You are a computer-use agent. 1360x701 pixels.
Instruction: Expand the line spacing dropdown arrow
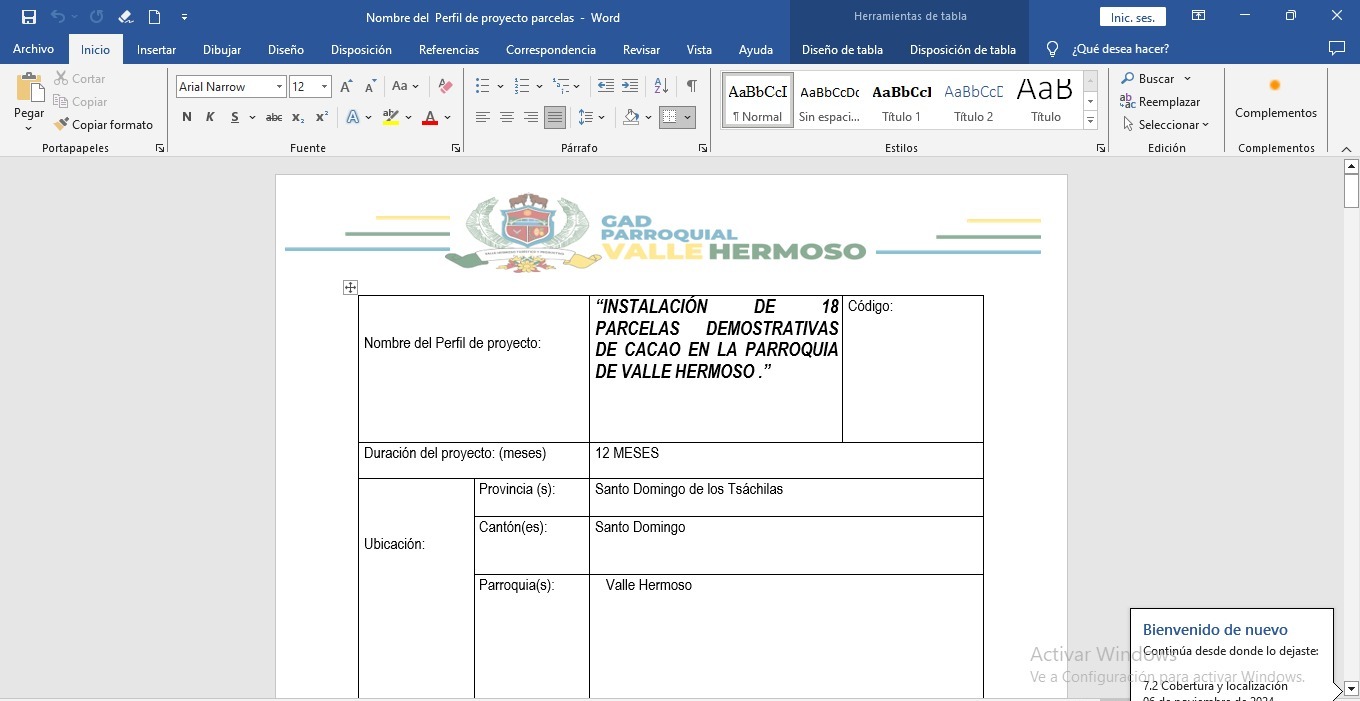click(x=601, y=117)
